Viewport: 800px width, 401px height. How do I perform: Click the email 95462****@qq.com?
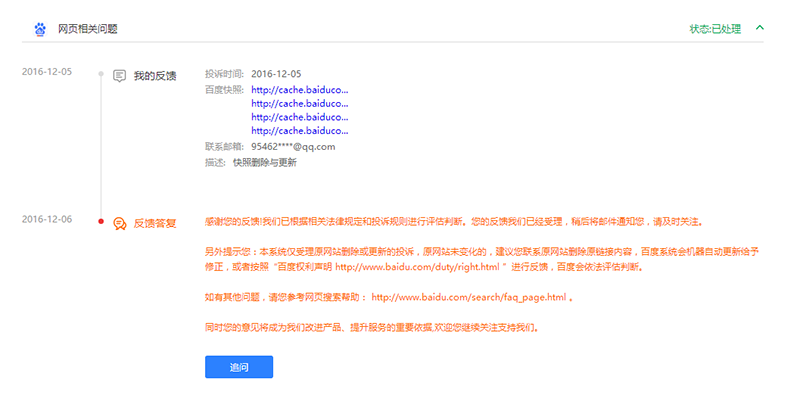293,147
